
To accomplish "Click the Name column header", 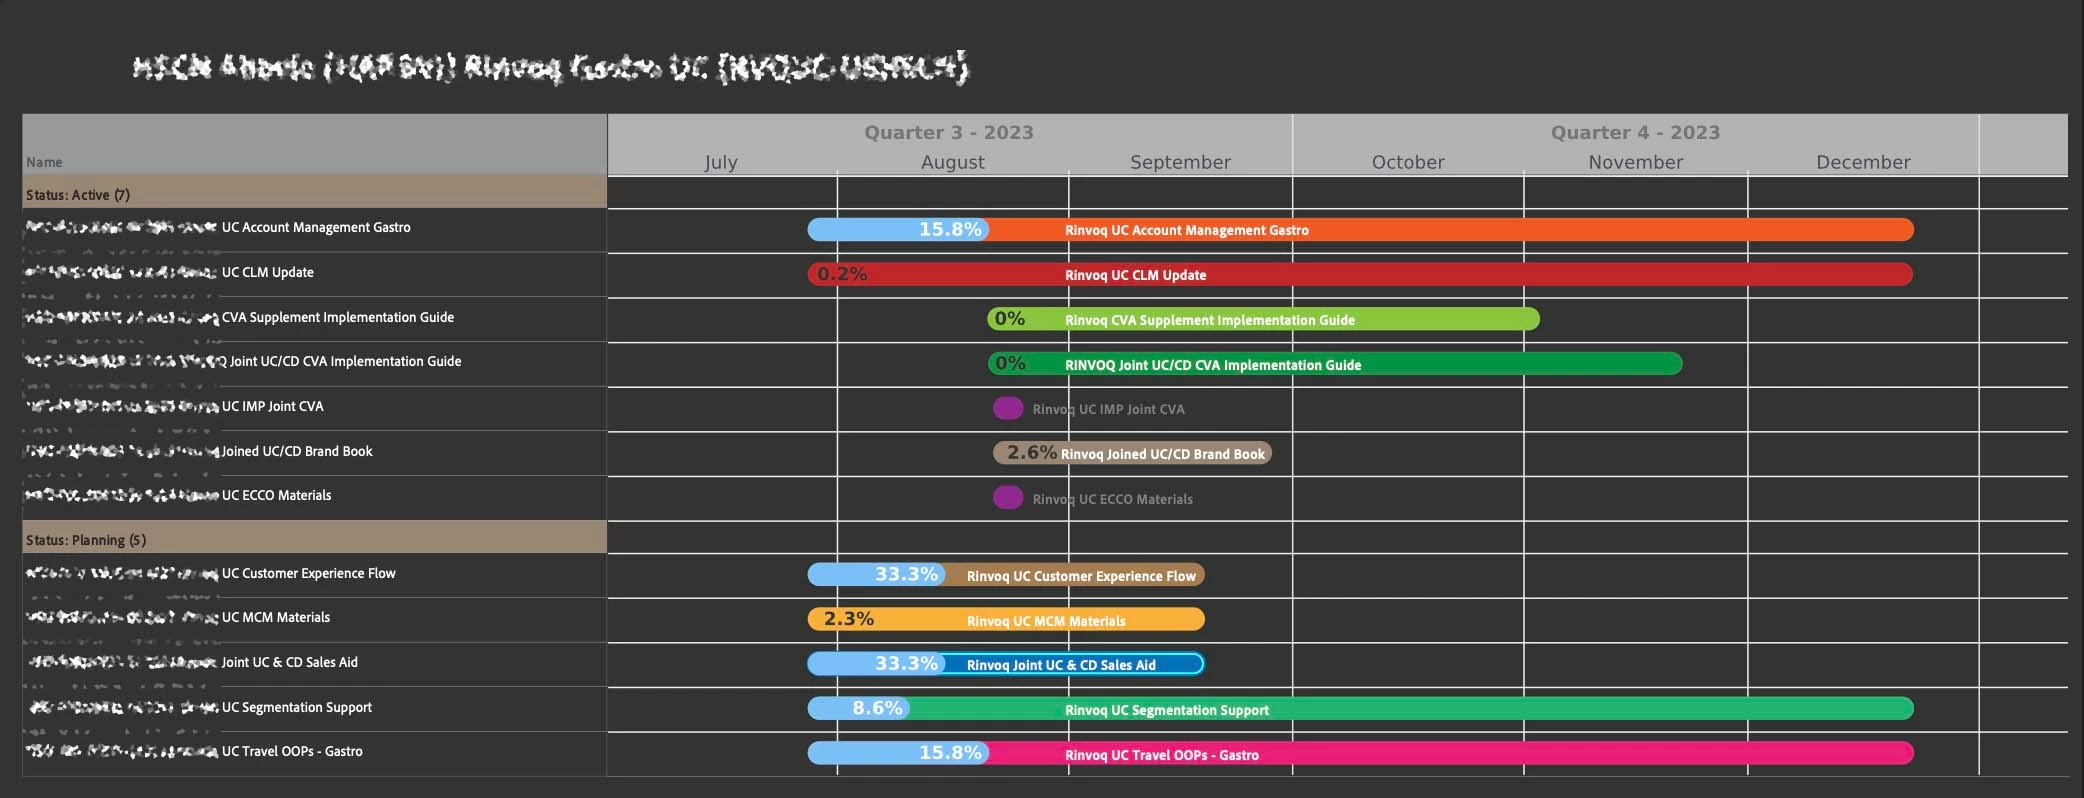I will pos(314,145).
